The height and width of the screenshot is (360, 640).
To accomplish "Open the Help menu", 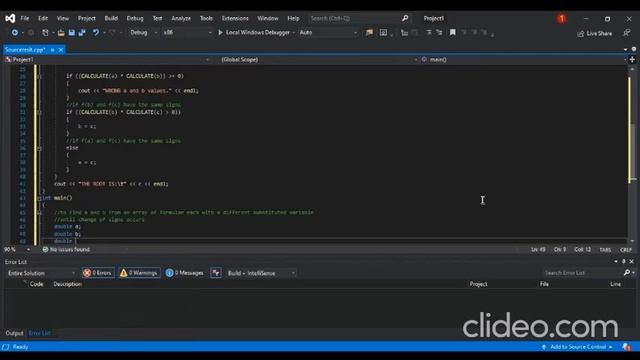I will point(293,18).
